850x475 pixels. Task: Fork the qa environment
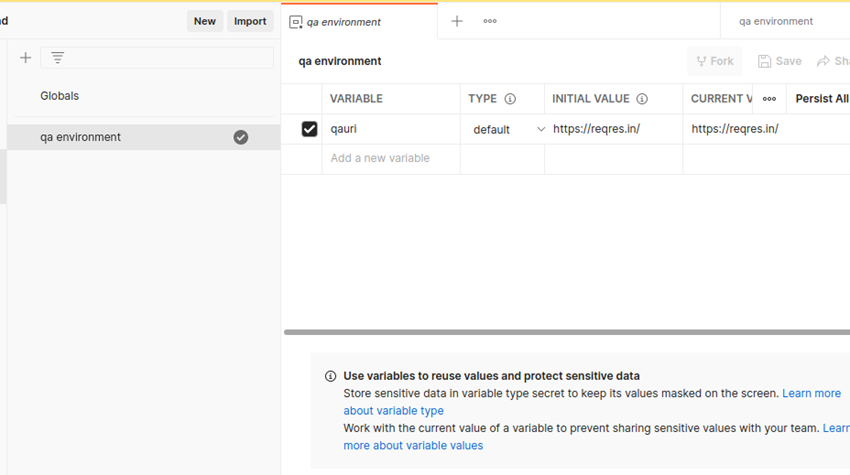(x=715, y=61)
